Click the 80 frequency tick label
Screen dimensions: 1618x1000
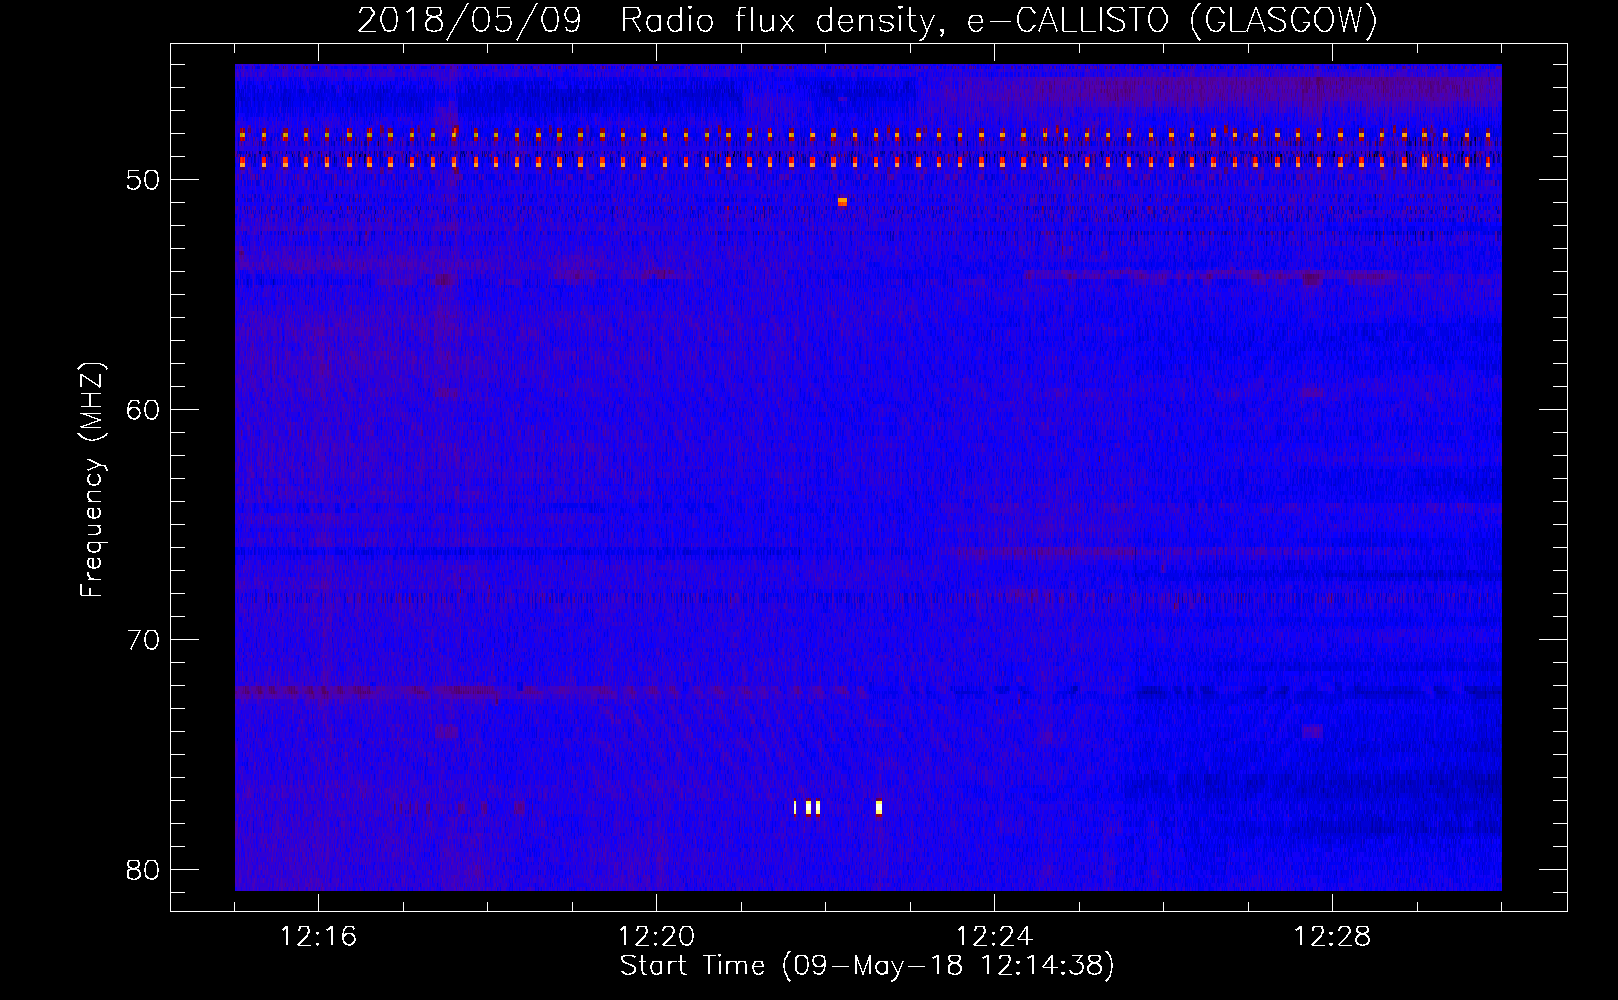coord(144,870)
